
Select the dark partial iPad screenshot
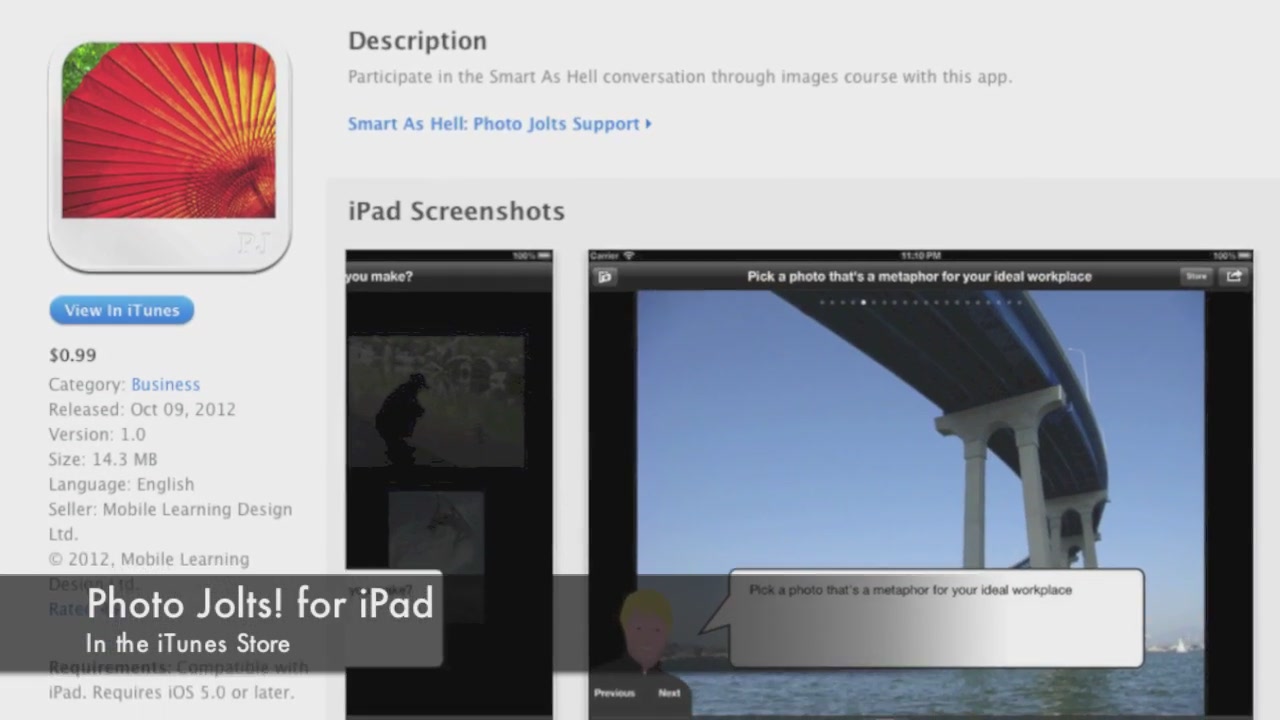[449, 483]
